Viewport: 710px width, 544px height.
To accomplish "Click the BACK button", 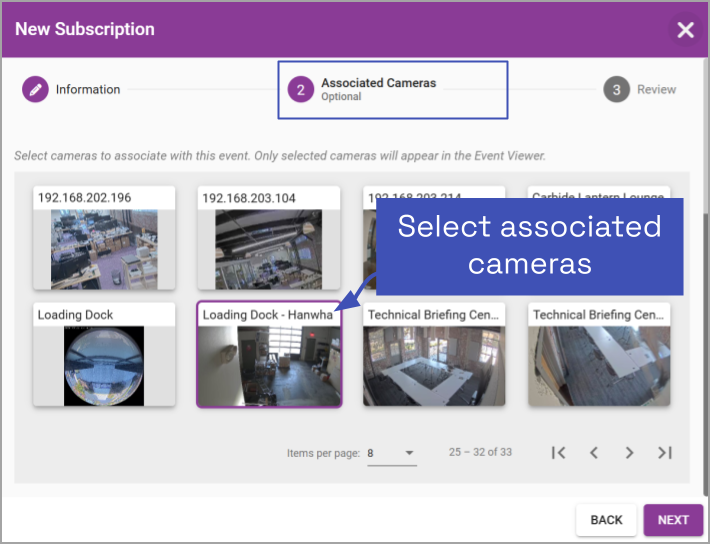I will 606,520.
